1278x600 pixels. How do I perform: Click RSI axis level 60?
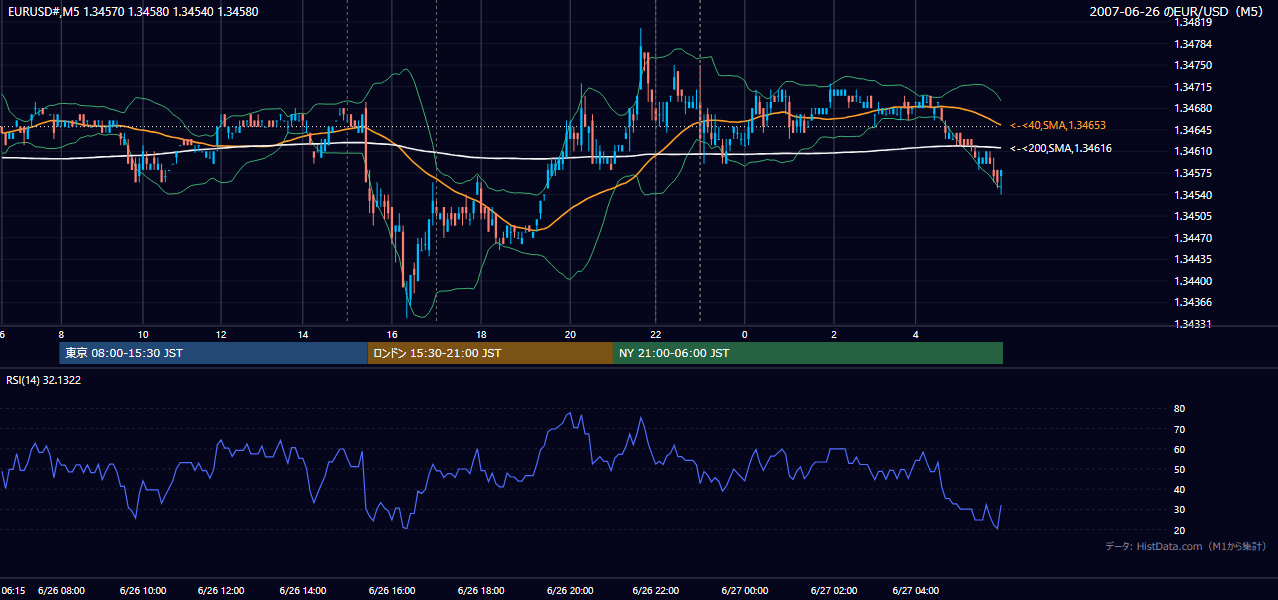tap(1180, 449)
